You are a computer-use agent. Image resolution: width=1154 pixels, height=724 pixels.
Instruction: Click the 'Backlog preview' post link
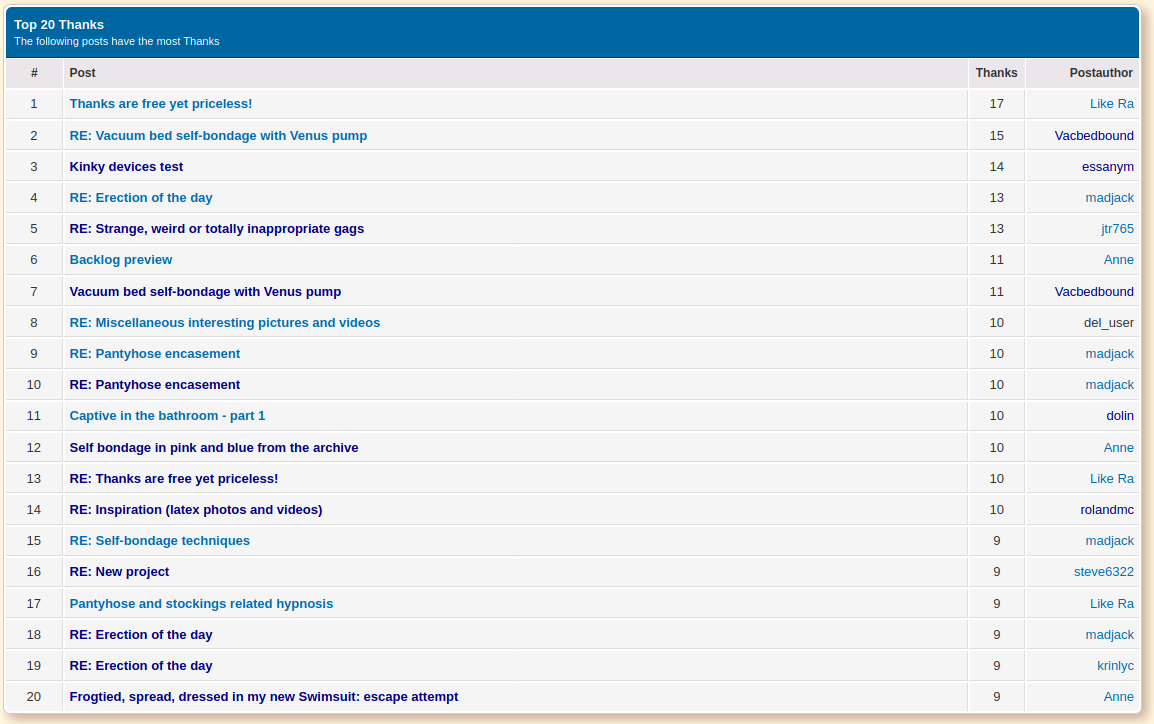point(120,260)
